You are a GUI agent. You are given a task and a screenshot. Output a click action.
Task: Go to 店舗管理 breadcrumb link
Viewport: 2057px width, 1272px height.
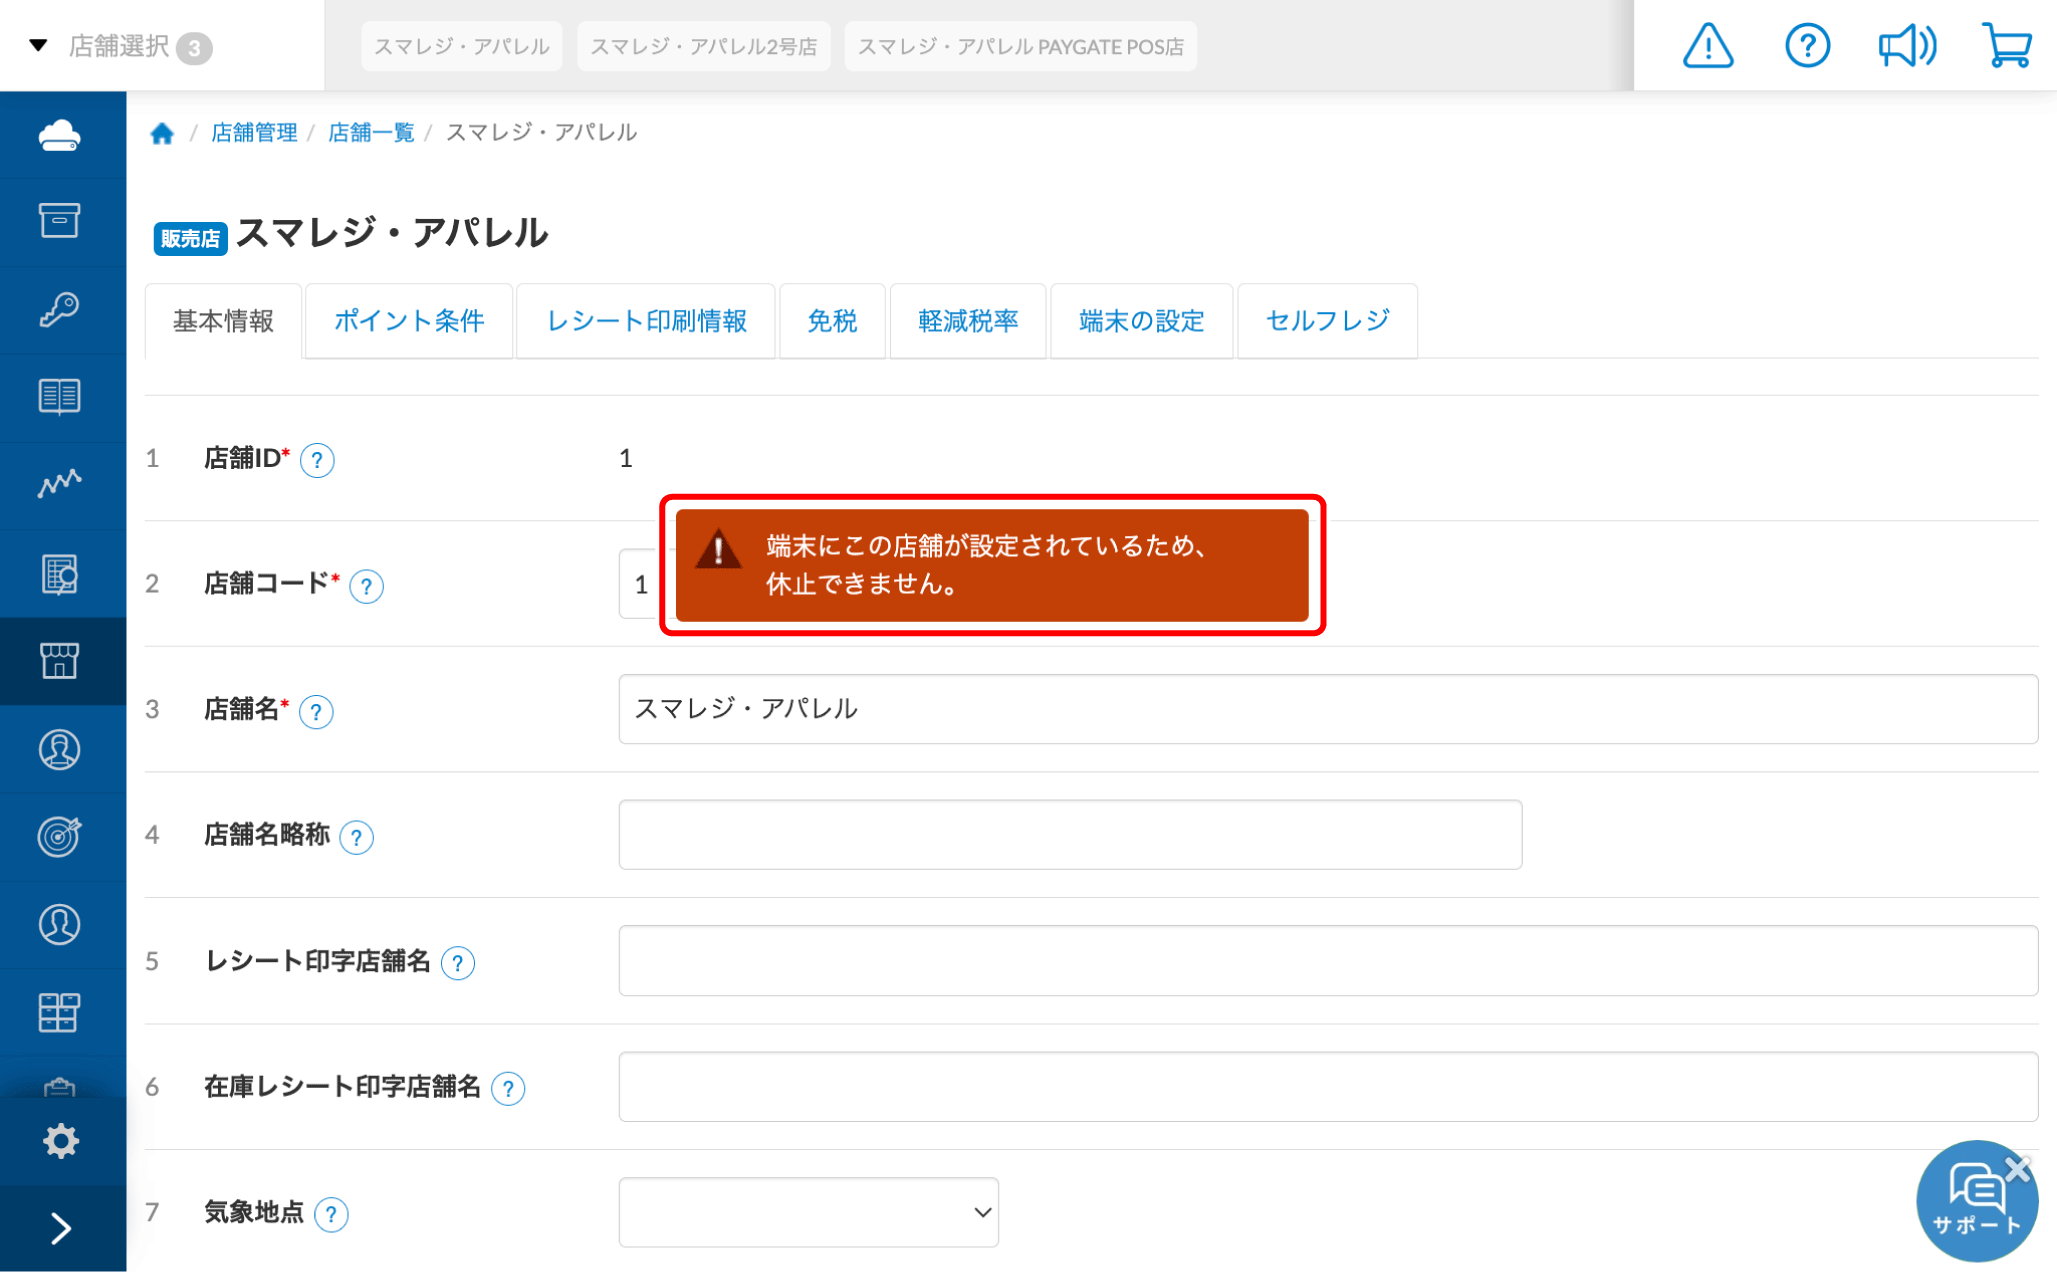coord(254,133)
